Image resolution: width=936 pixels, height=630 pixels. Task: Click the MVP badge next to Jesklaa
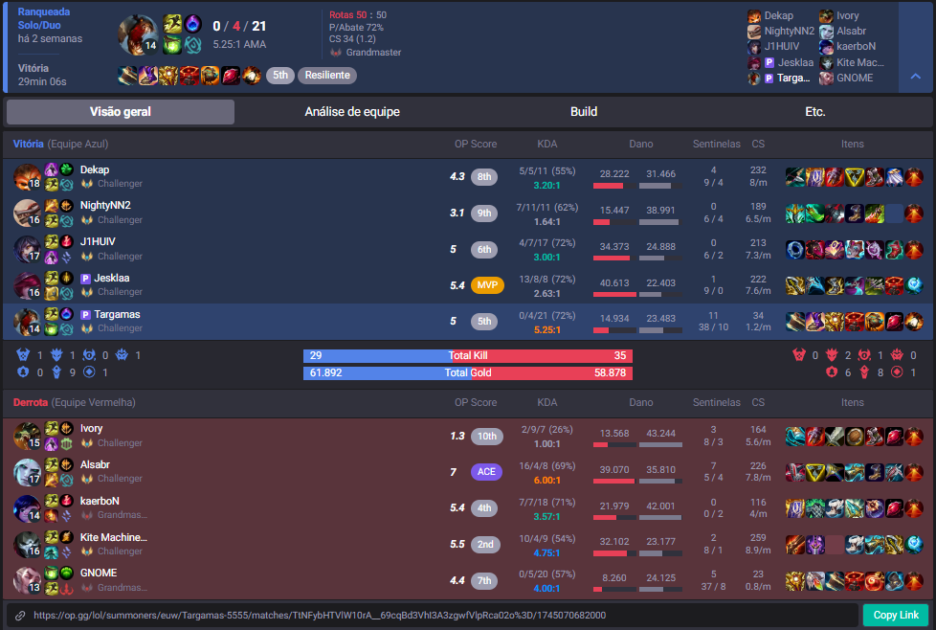[x=487, y=285]
